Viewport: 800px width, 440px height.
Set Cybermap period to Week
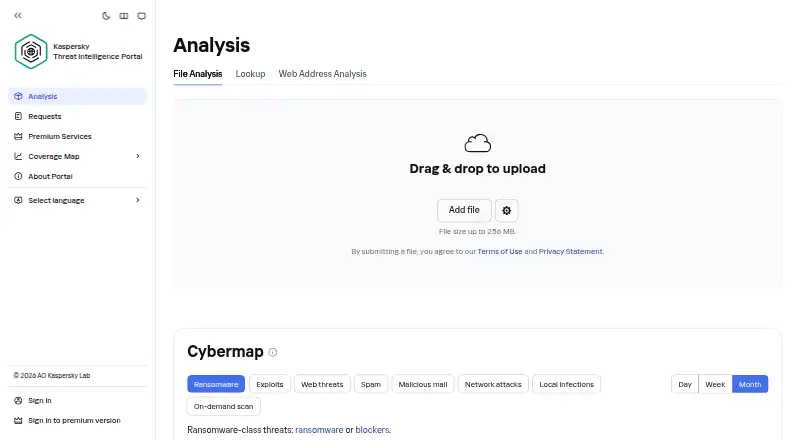pos(715,384)
